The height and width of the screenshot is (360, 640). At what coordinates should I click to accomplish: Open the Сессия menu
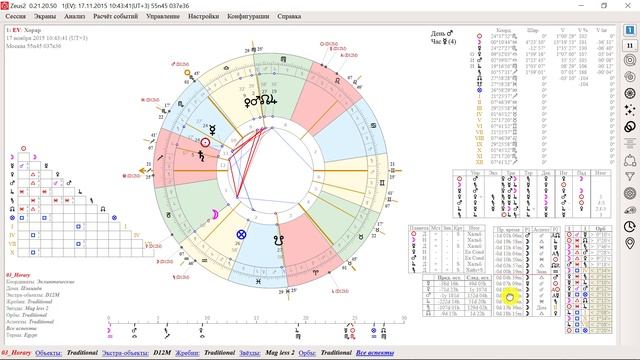(16, 16)
